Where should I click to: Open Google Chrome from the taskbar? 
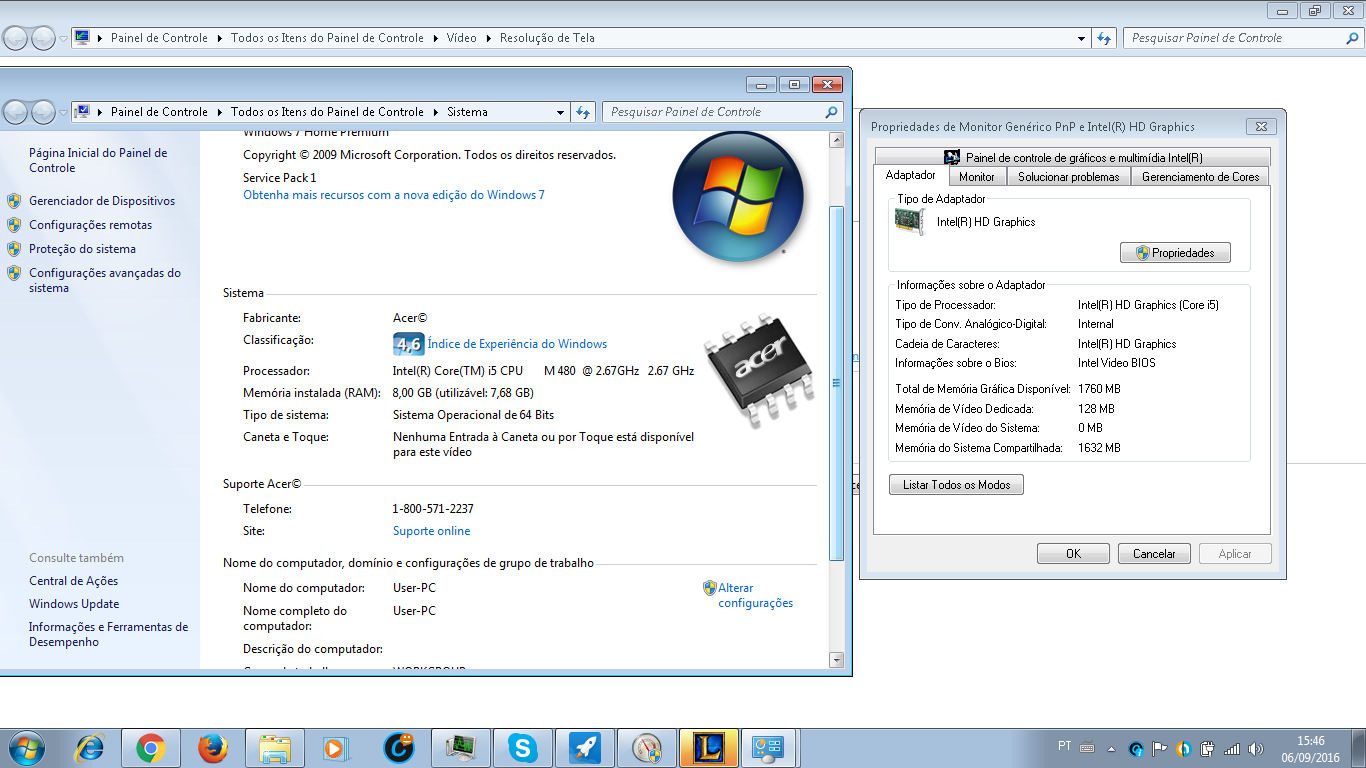pos(151,748)
